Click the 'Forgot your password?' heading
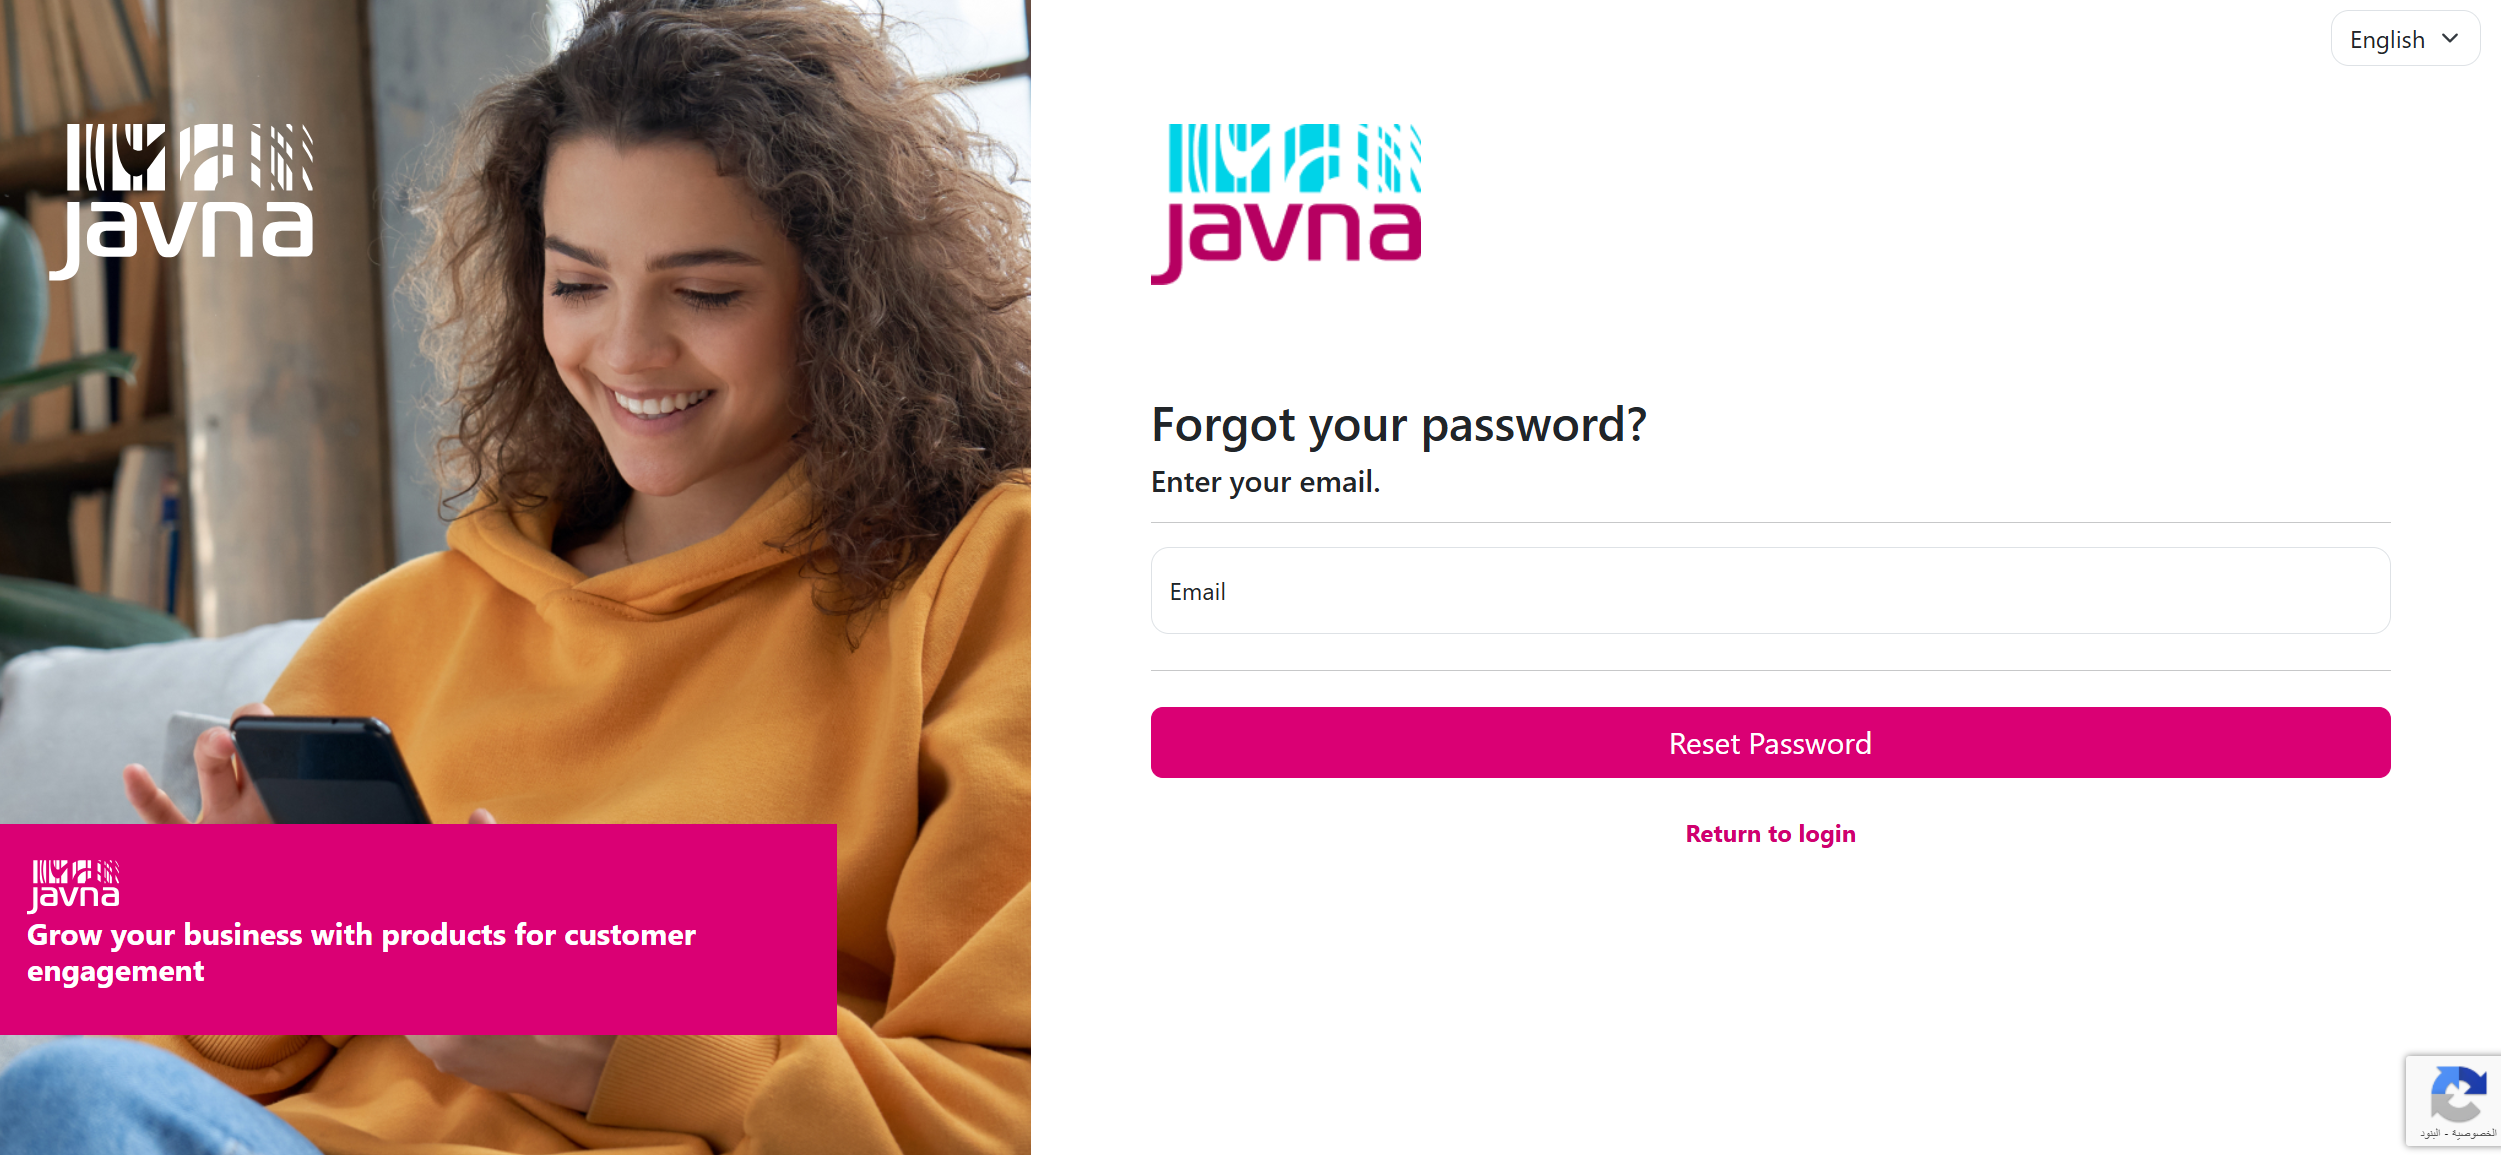This screenshot has height=1155, width=2501. coord(1398,425)
